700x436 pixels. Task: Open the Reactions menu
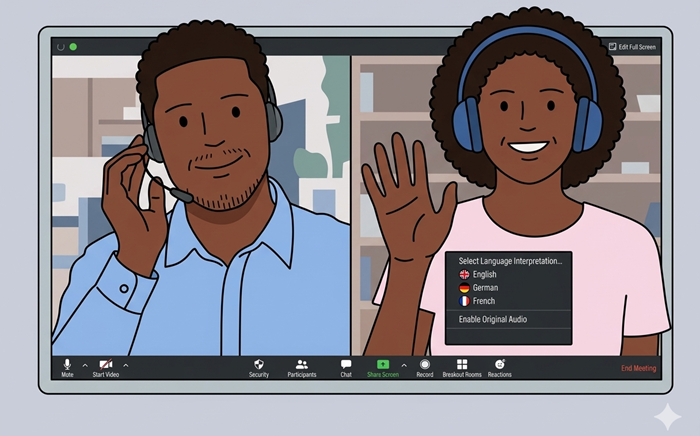tap(500, 366)
